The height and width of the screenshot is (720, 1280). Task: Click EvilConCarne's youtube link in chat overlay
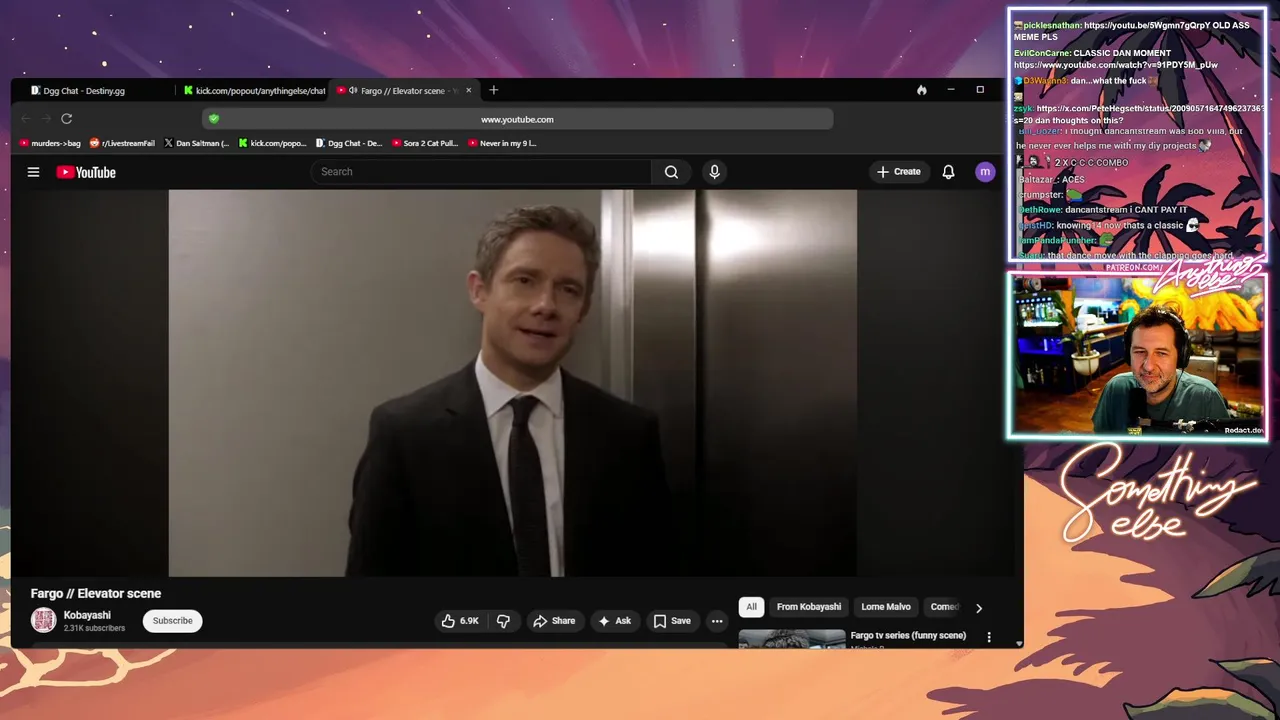coord(1116,65)
